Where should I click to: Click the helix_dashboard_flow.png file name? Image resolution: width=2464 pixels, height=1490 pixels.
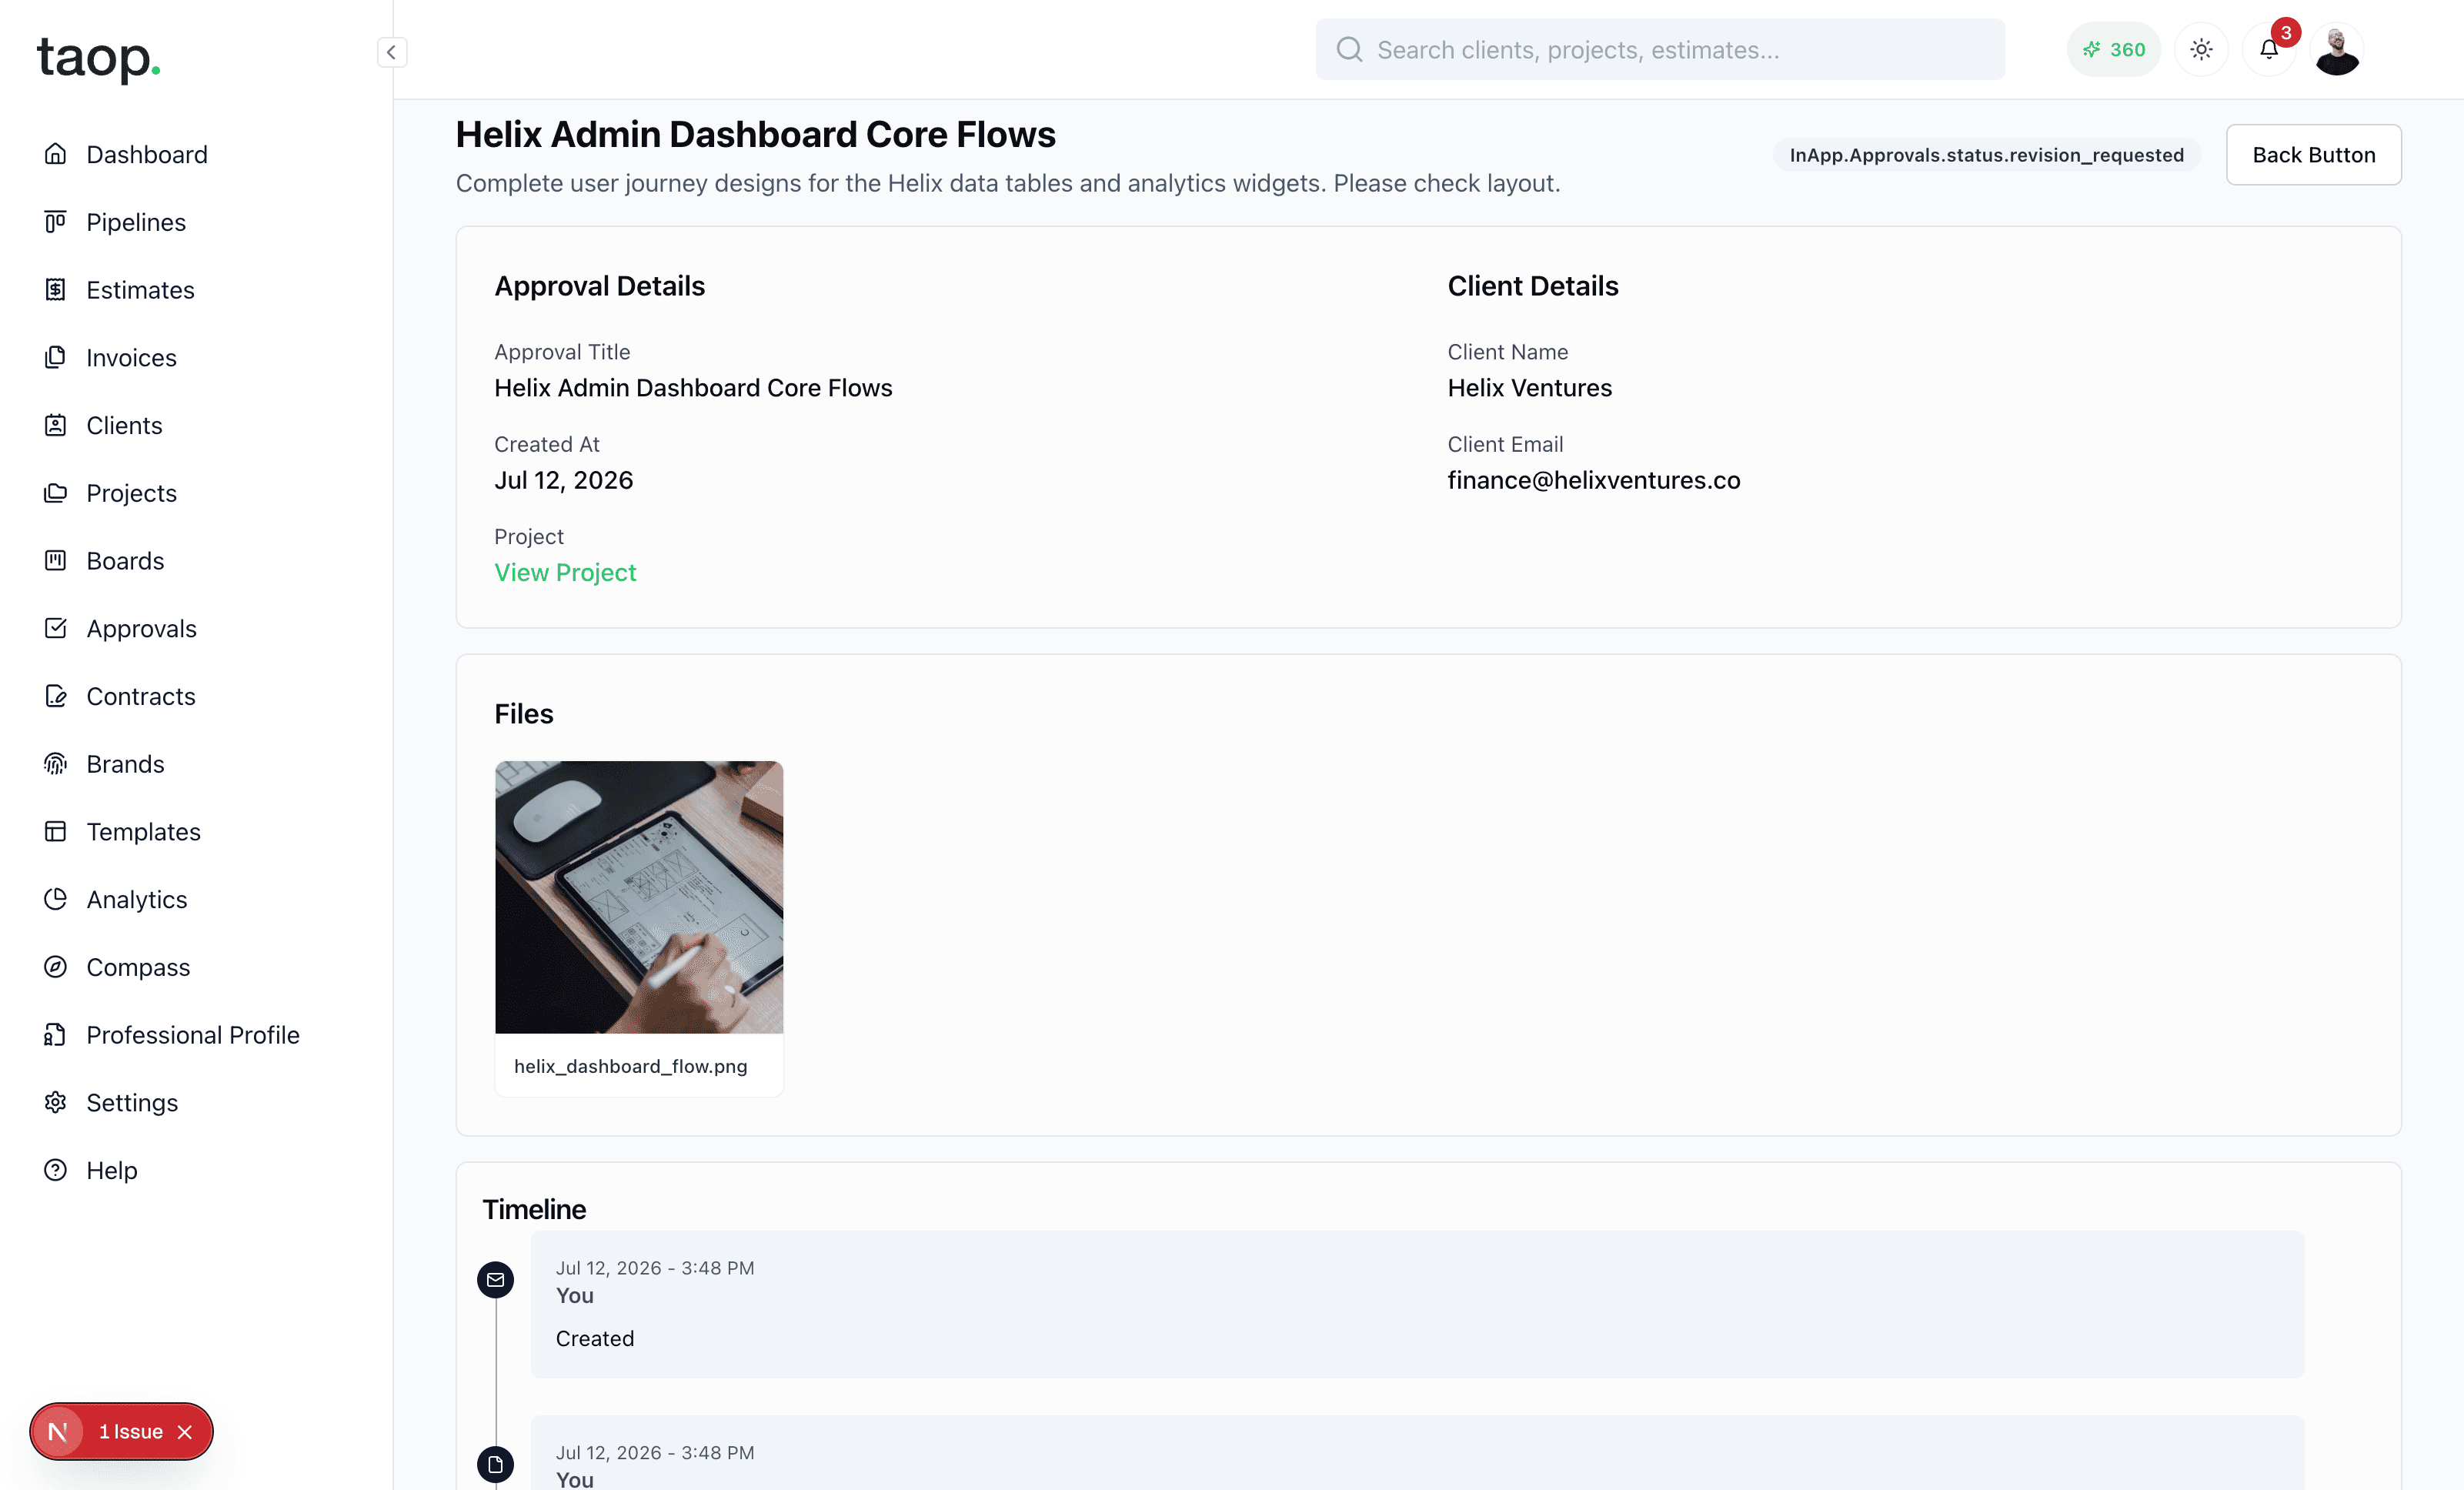[630, 1066]
